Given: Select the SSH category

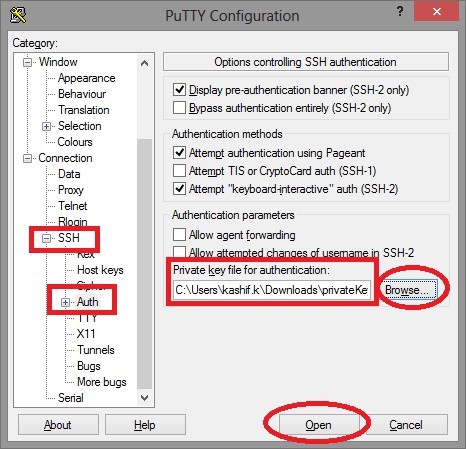Looking at the screenshot, I should [x=69, y=238].
